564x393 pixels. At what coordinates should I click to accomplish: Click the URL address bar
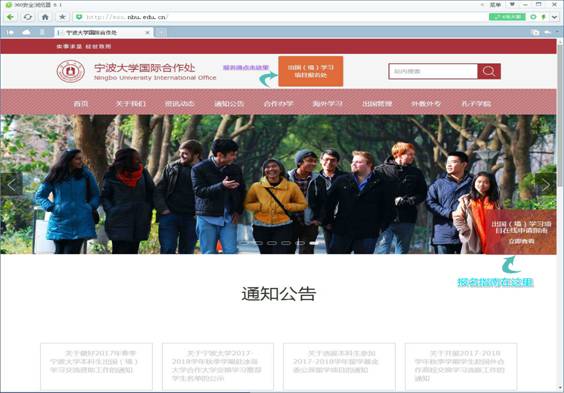tap(281, 17)
